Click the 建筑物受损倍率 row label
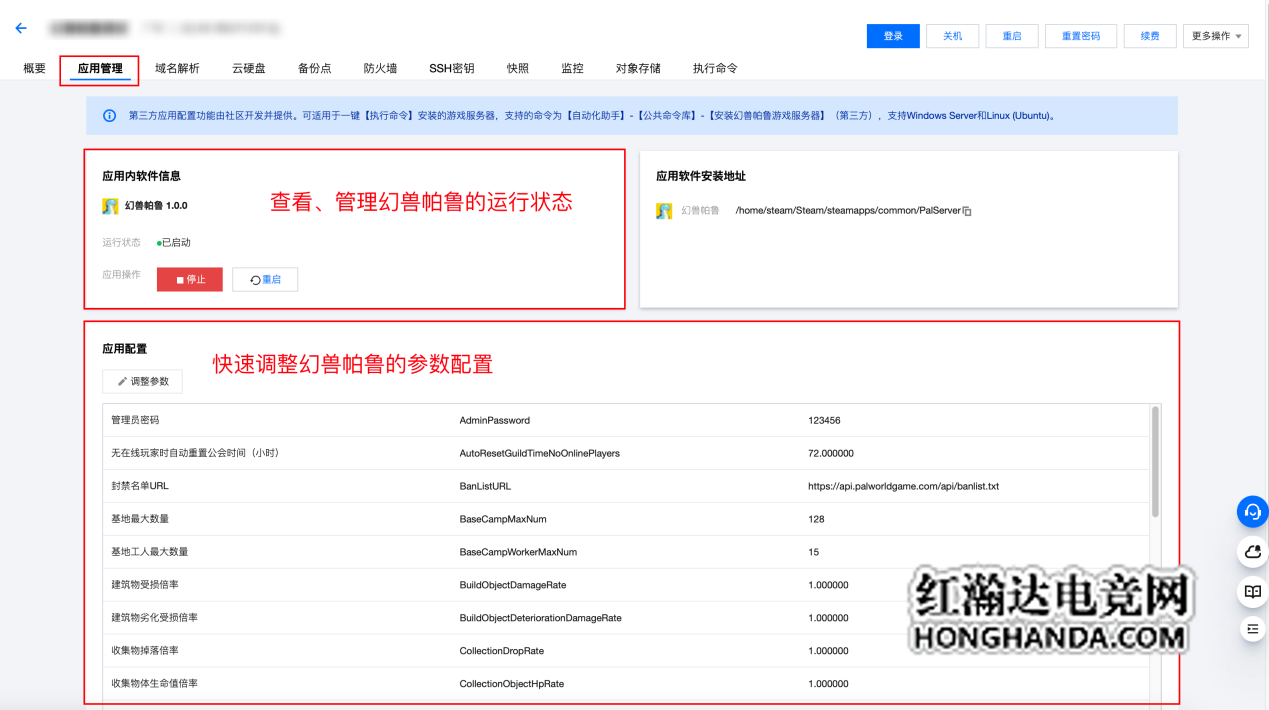The image size is (1269, 710). pos(146,585)
